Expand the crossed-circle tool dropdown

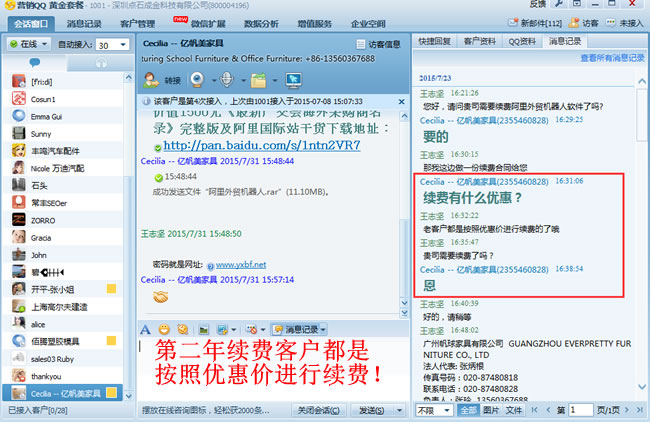[263, 330]
